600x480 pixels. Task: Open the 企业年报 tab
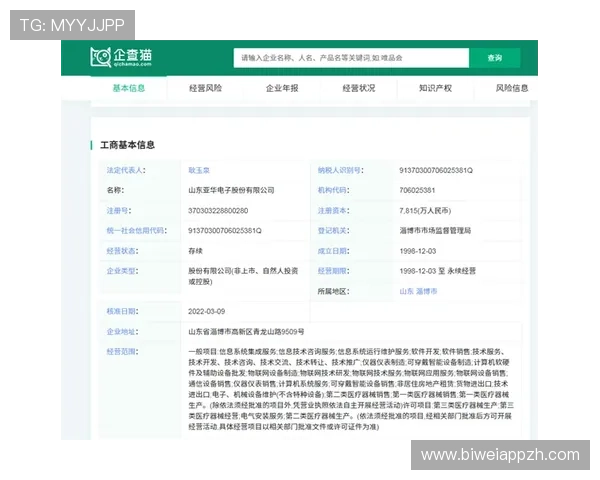[282, 88]
